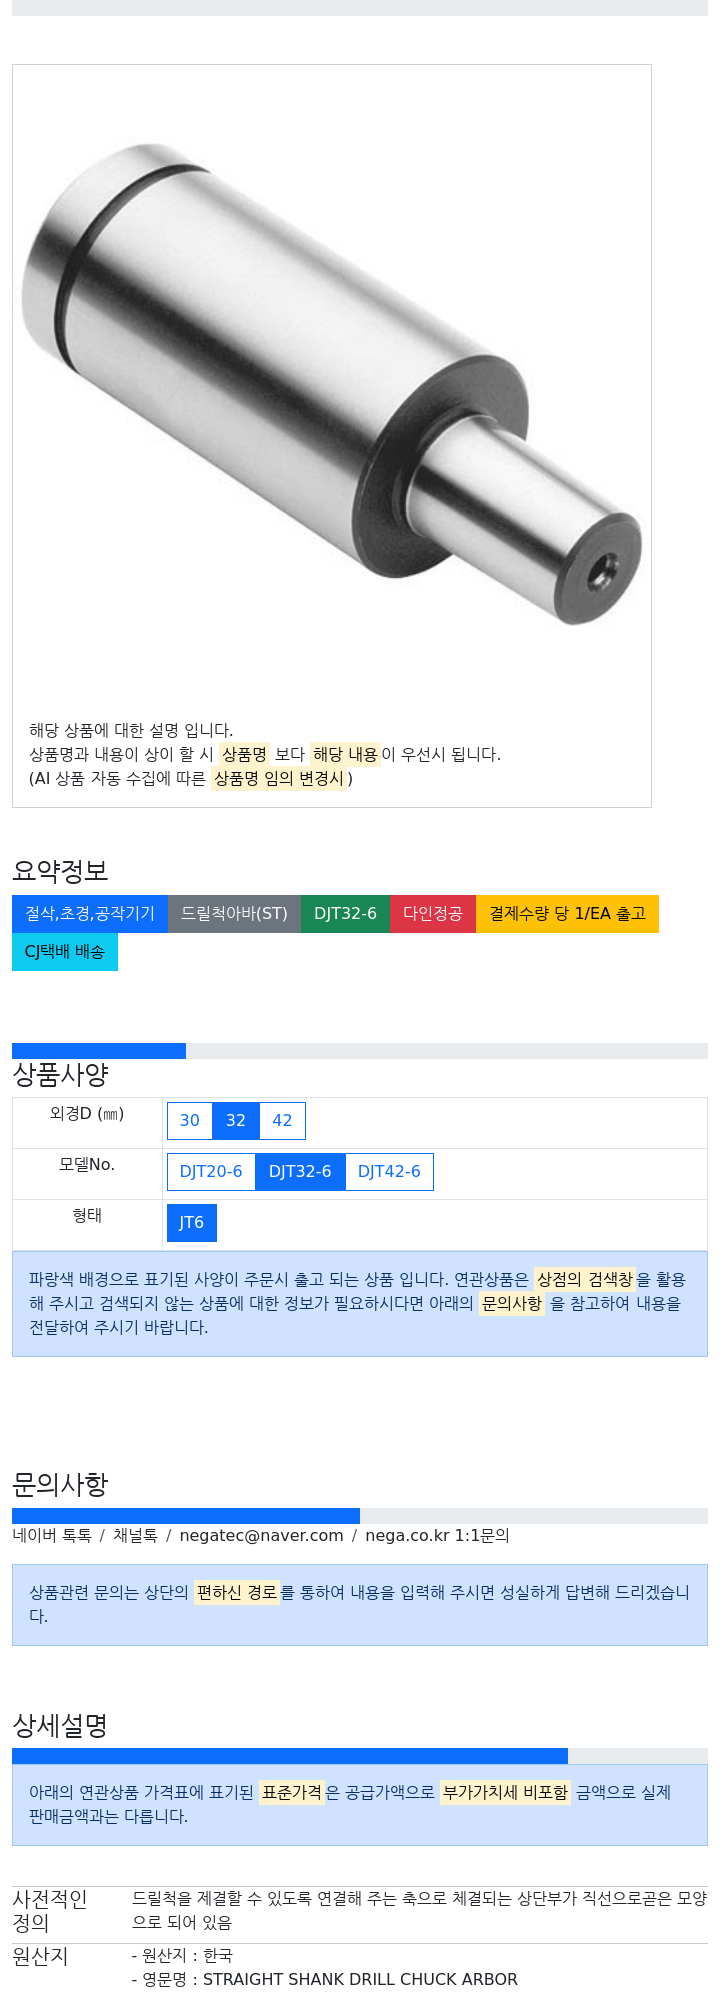The image size is (720, 1992).
Task: Open the nega.co.kr 1:1문의 link
Action: click(x=437, y=1536)
